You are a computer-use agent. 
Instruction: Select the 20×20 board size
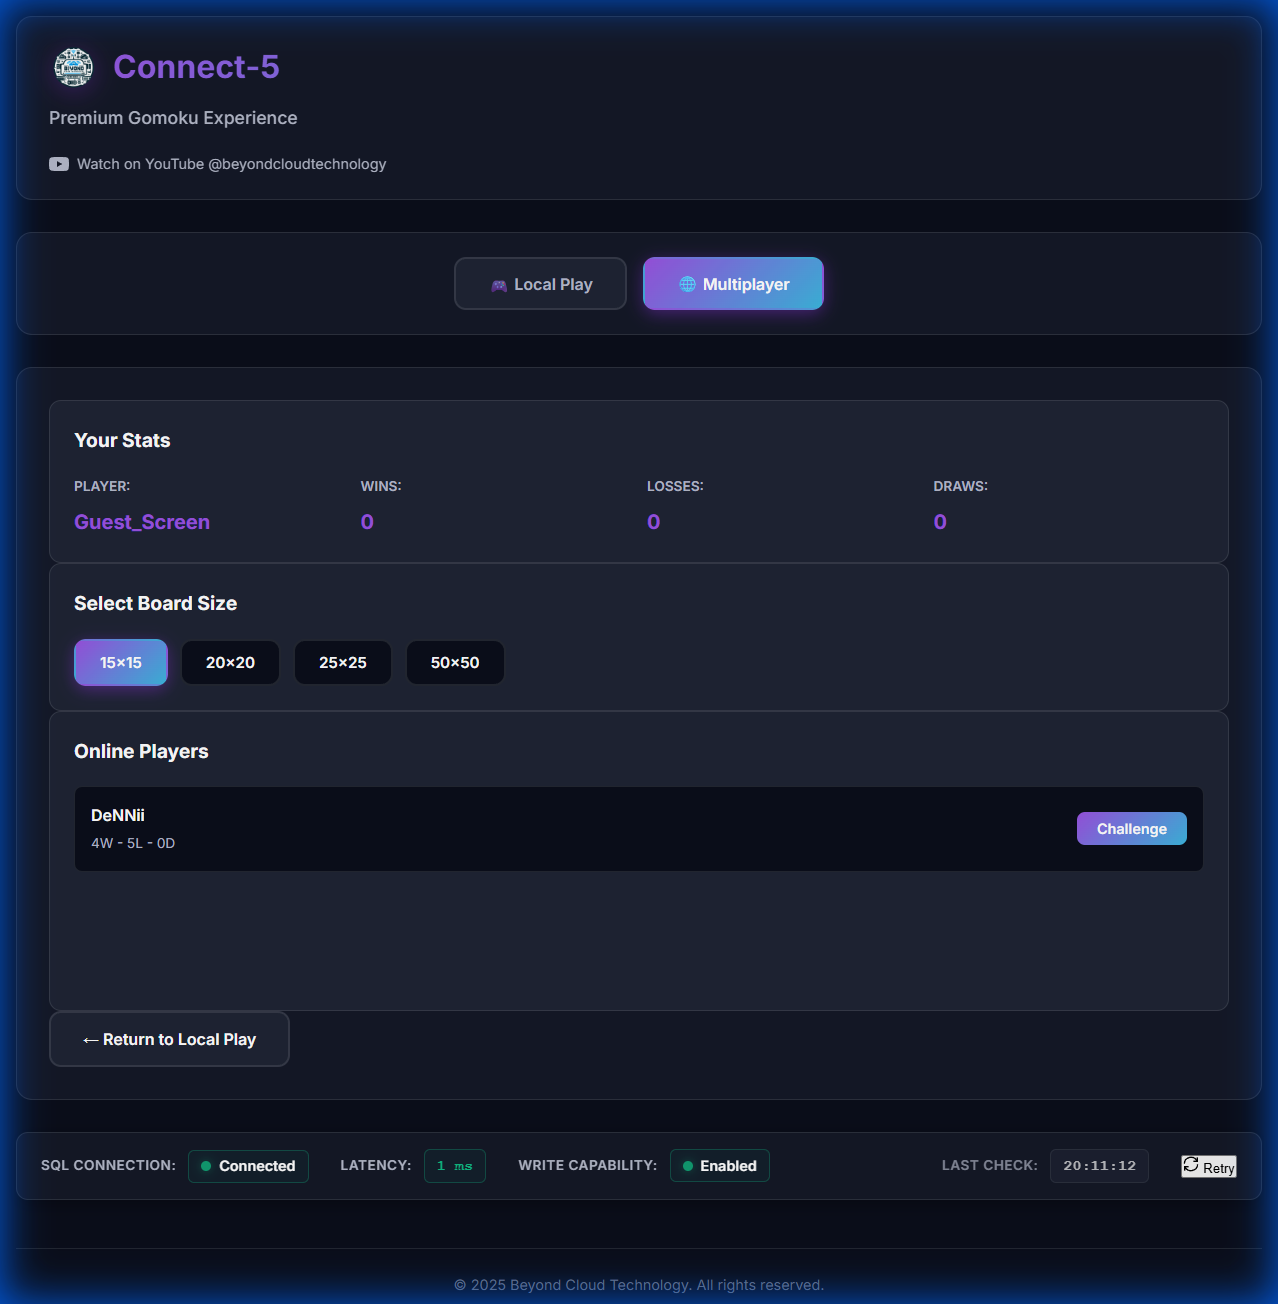click(x=230, y=662)
